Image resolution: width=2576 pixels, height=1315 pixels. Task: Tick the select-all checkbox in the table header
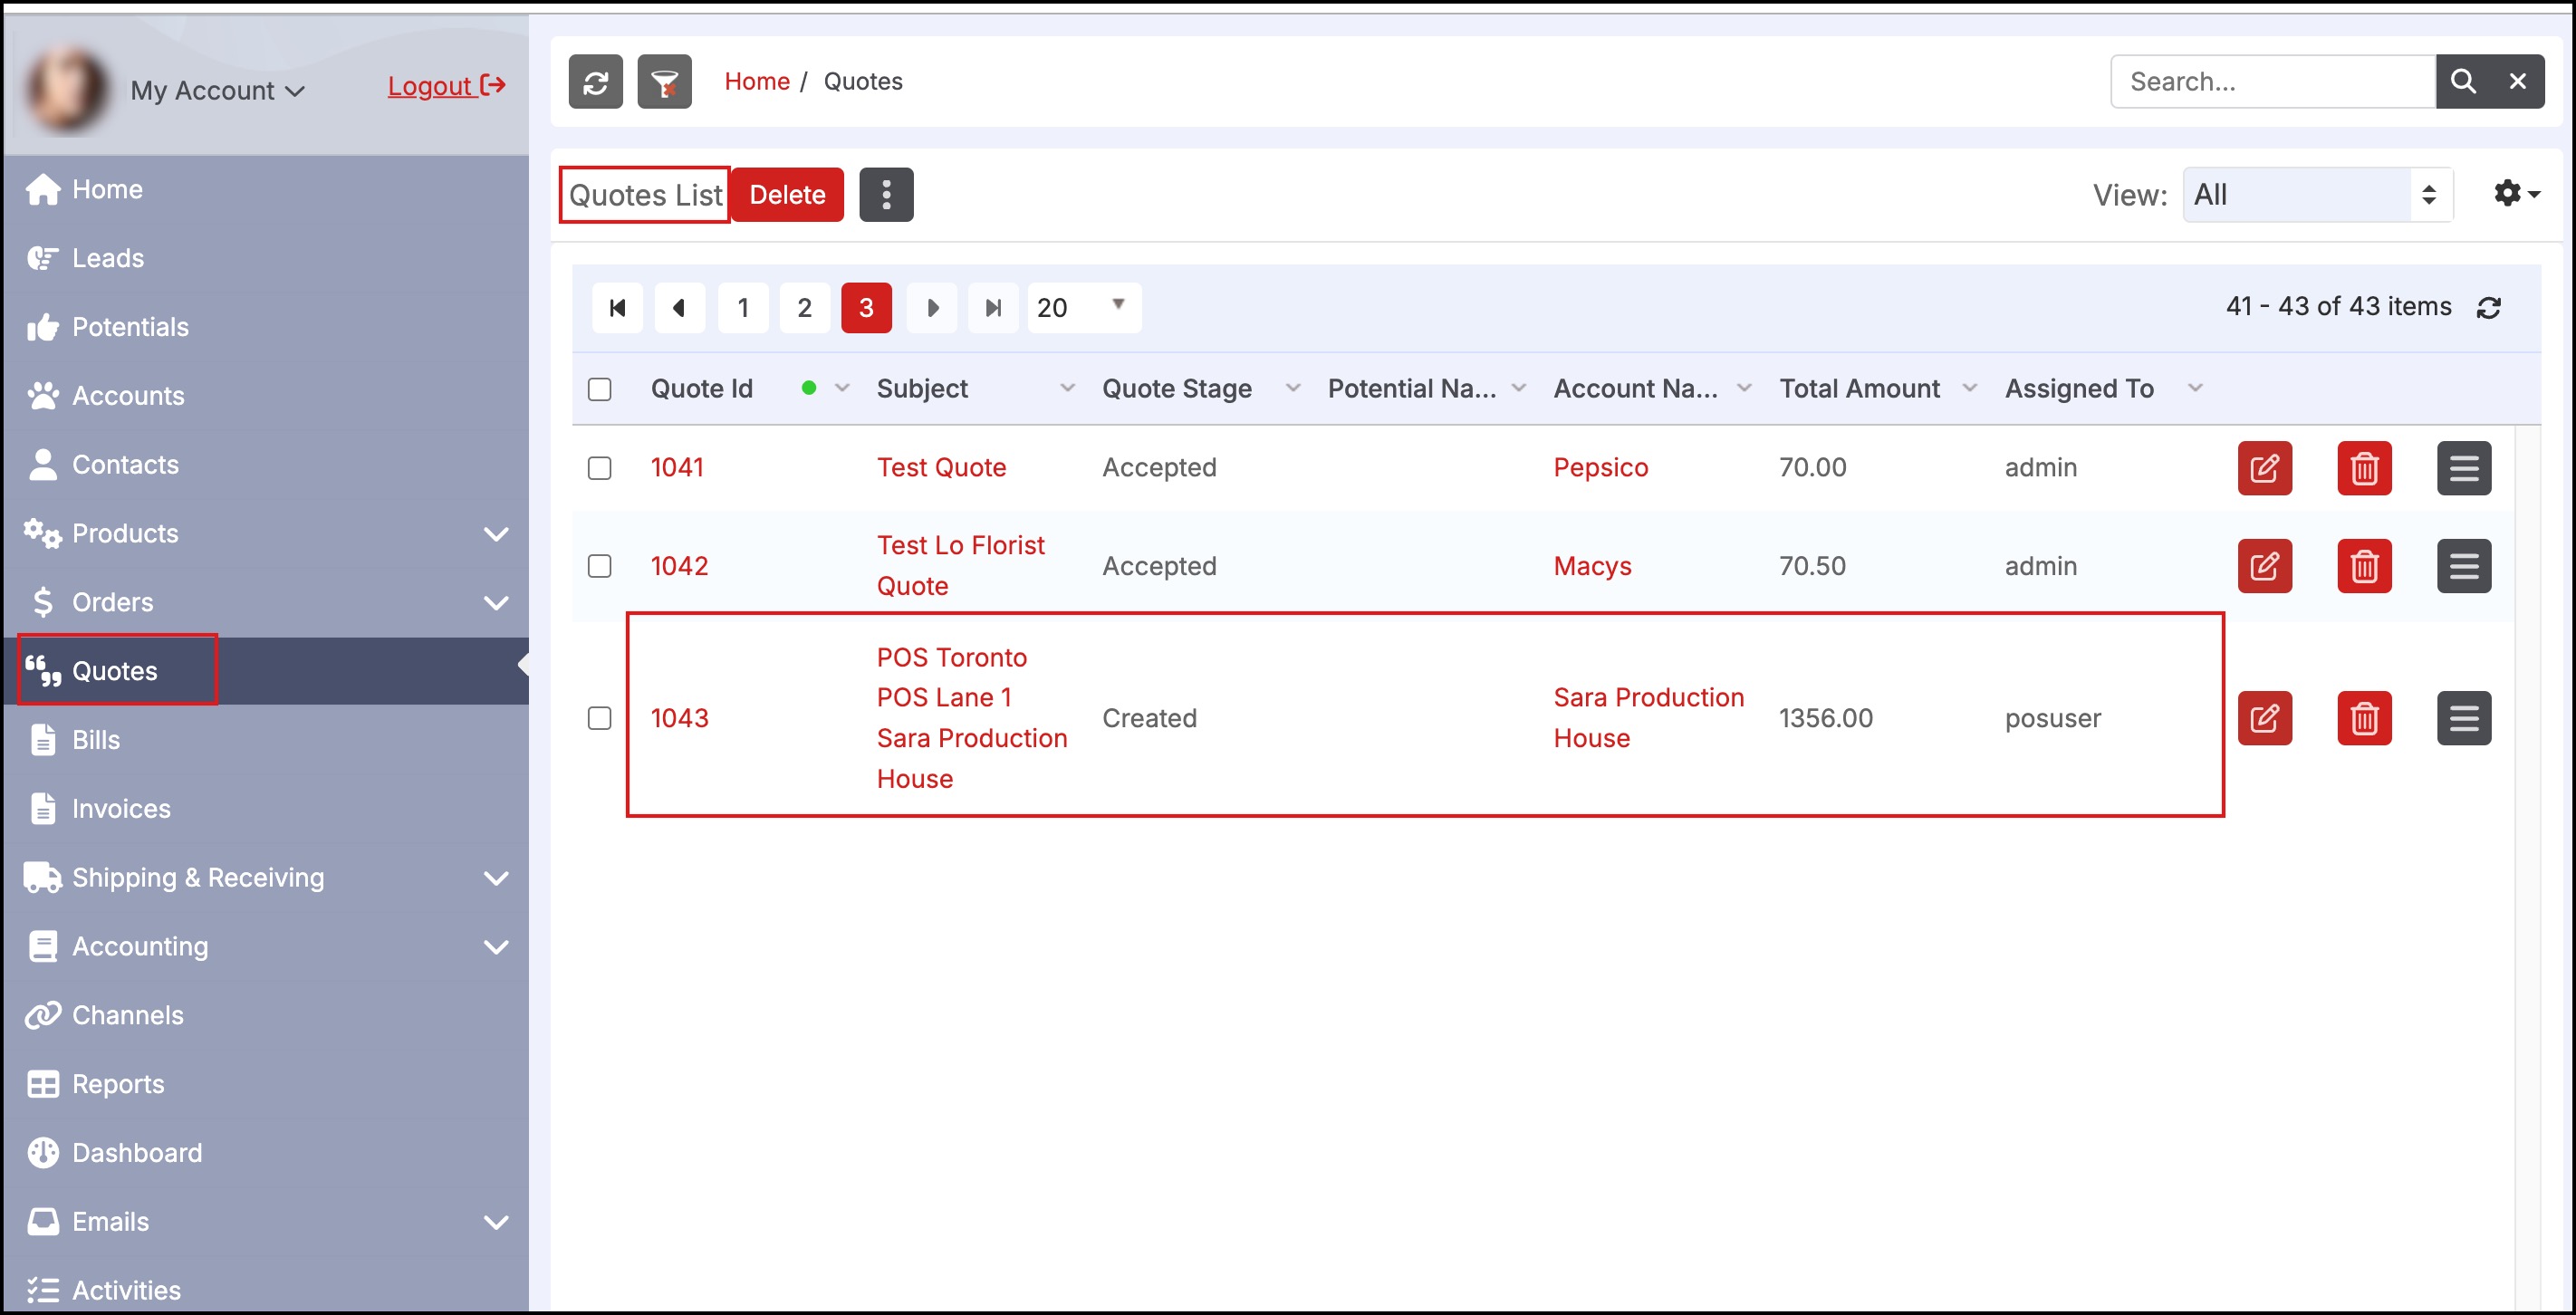click(x=599, y=389)
